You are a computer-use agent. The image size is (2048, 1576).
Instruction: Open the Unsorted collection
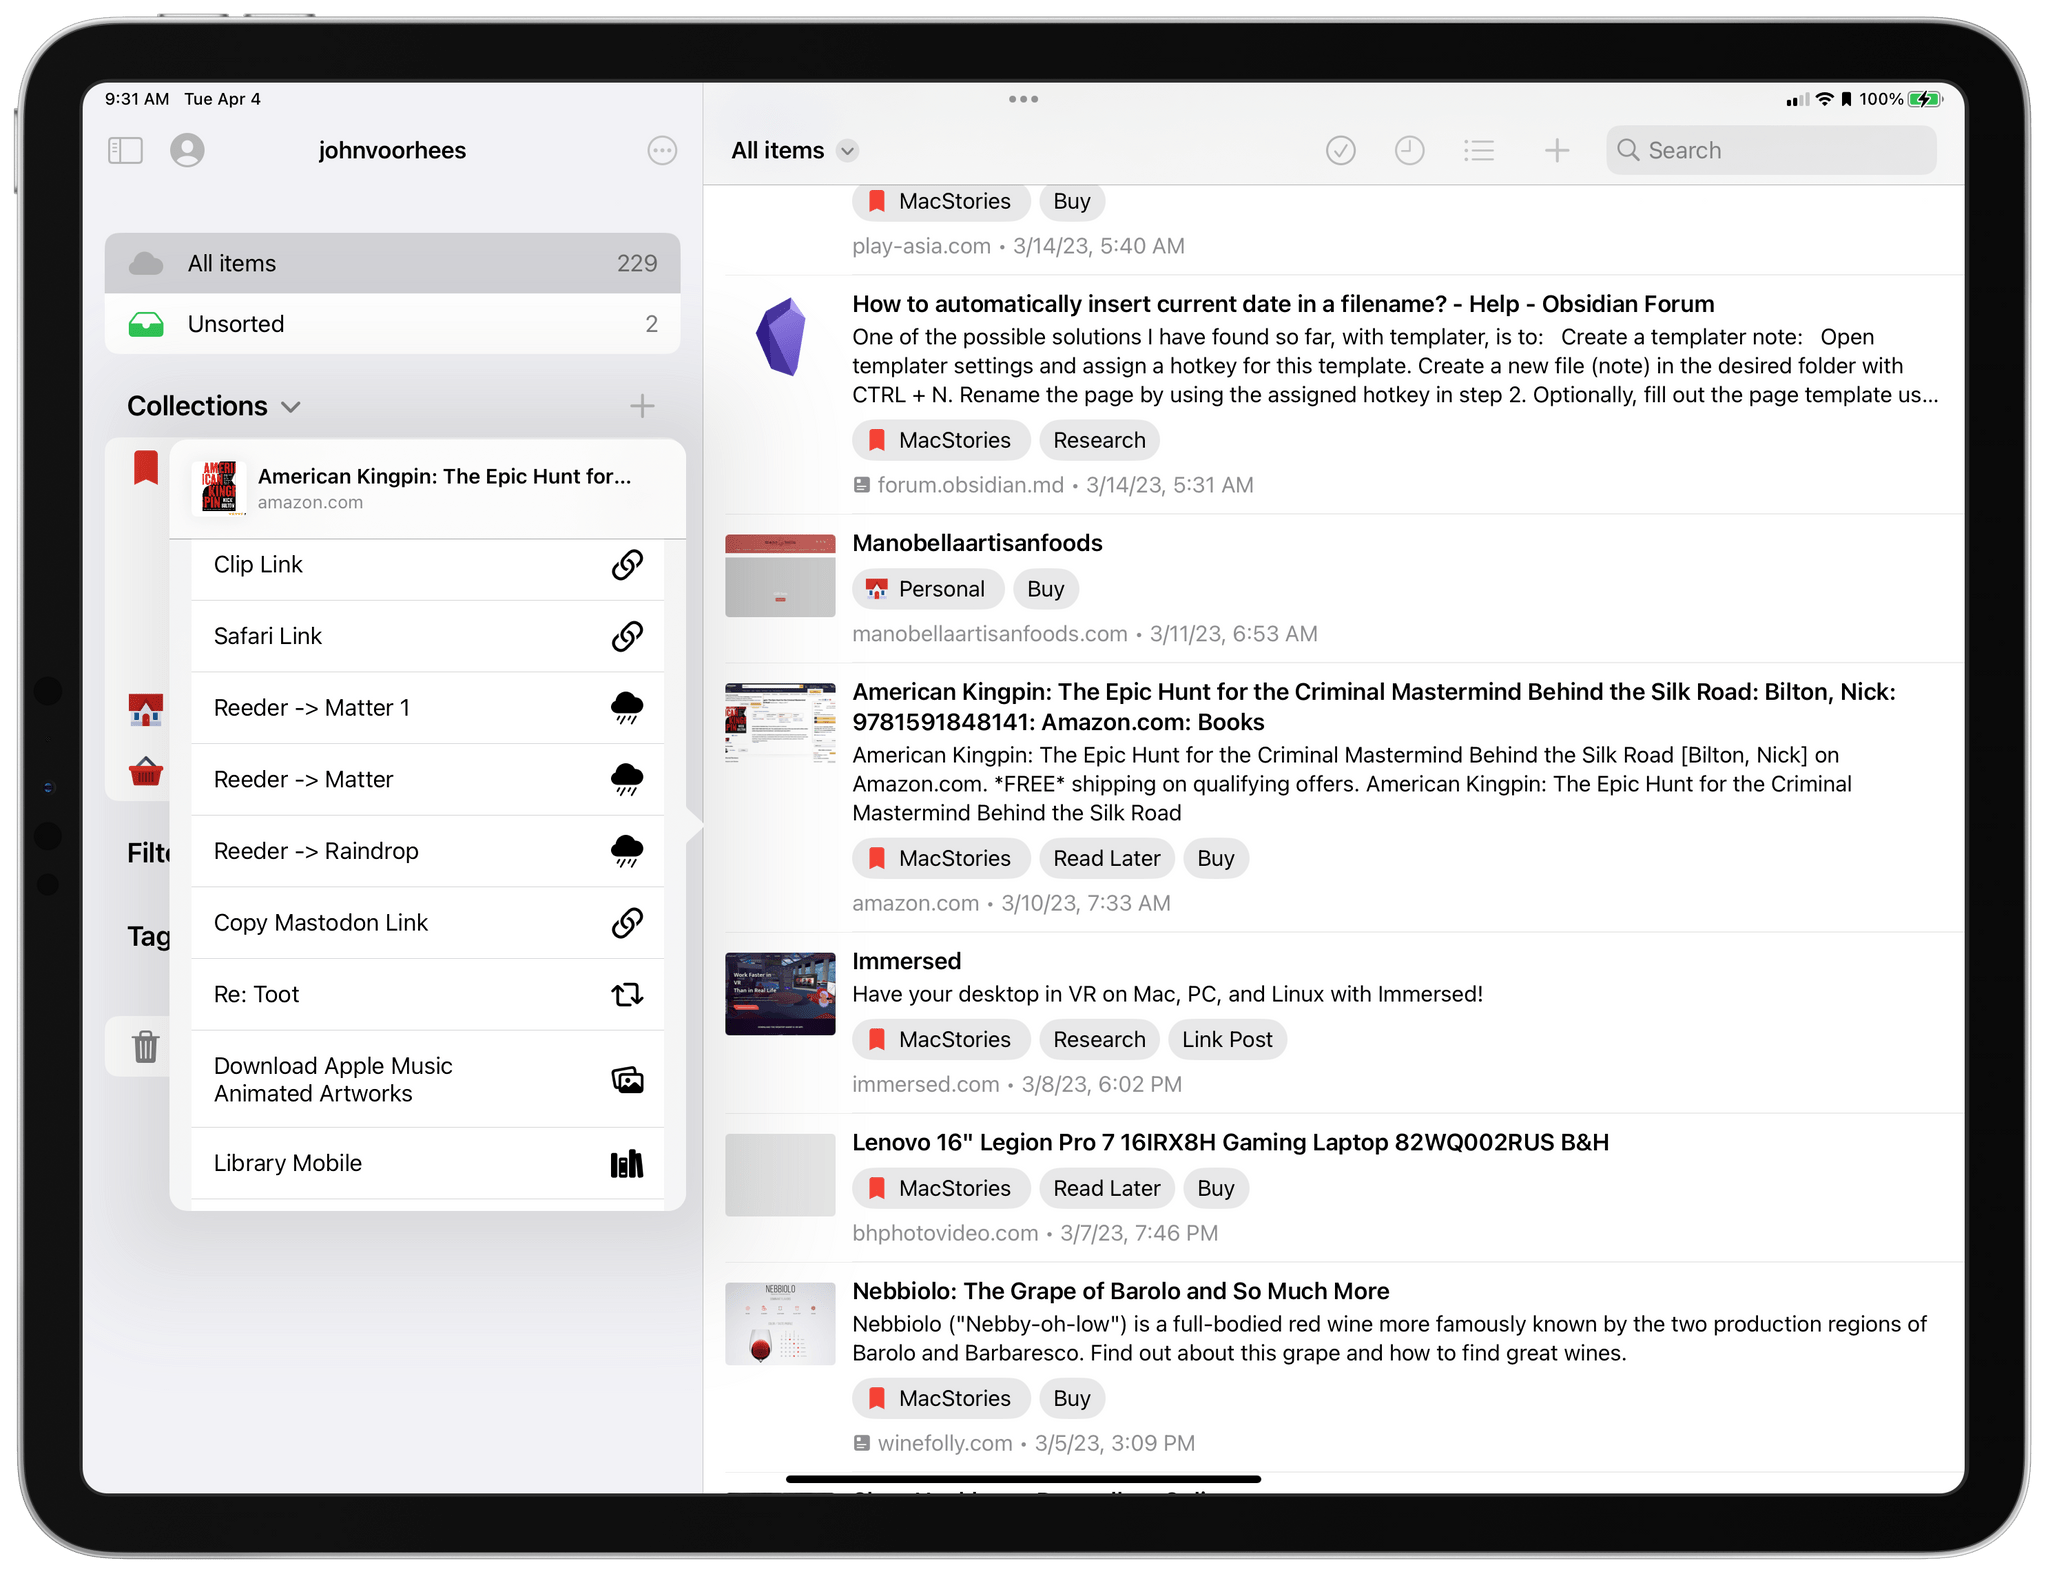[392, 324]
